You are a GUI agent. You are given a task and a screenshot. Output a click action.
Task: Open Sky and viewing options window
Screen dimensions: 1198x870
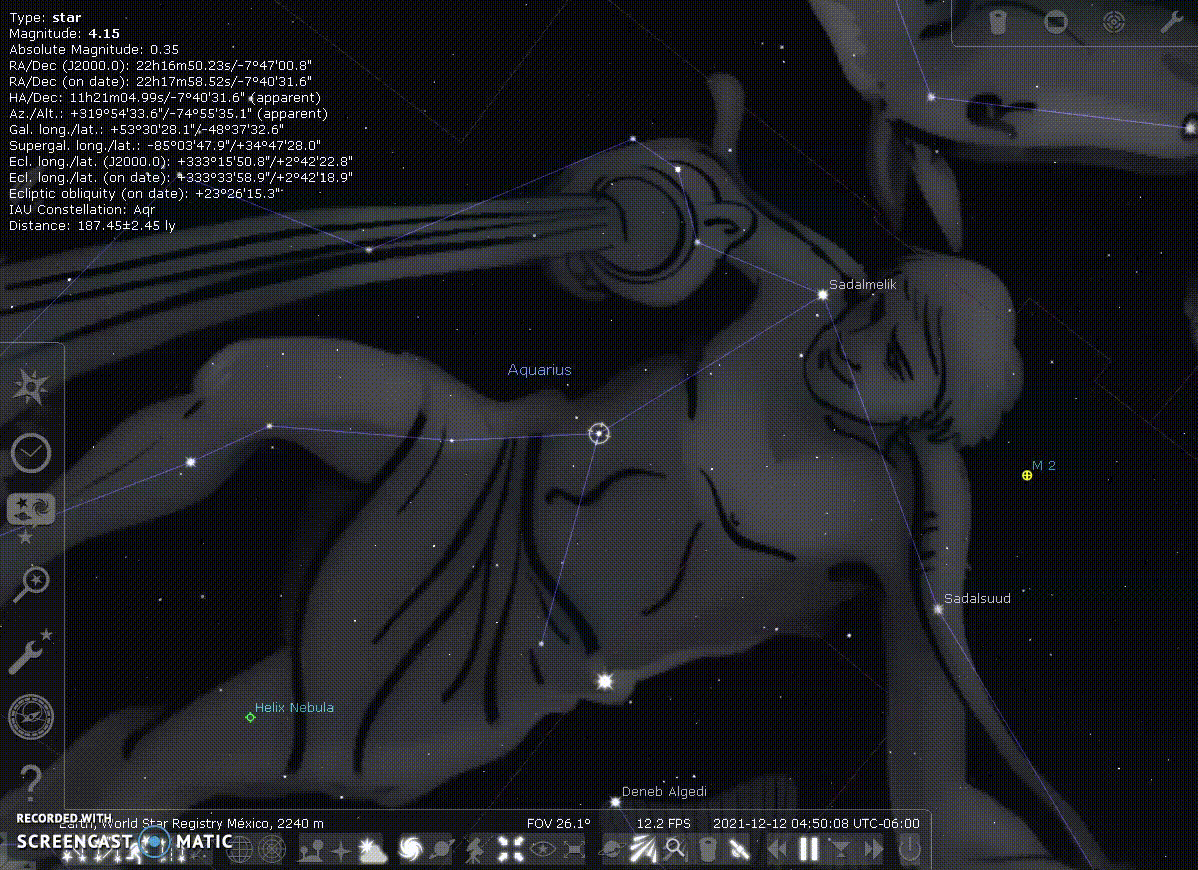click(31, 512)
